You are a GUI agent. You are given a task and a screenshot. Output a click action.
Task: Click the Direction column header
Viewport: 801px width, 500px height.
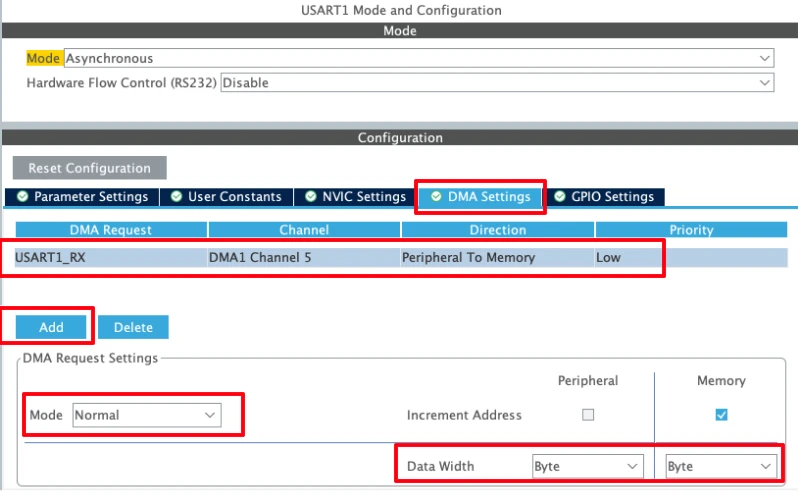[497, 230]
